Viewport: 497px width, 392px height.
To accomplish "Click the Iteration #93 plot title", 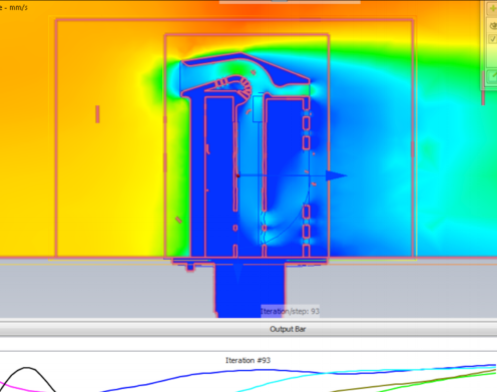I will (248, 360).
